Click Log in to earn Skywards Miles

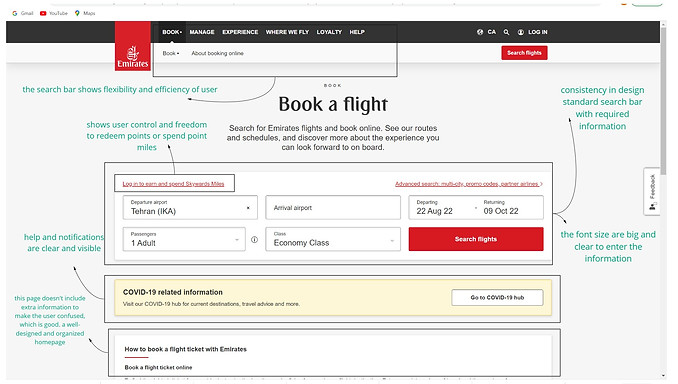point(173,184)
